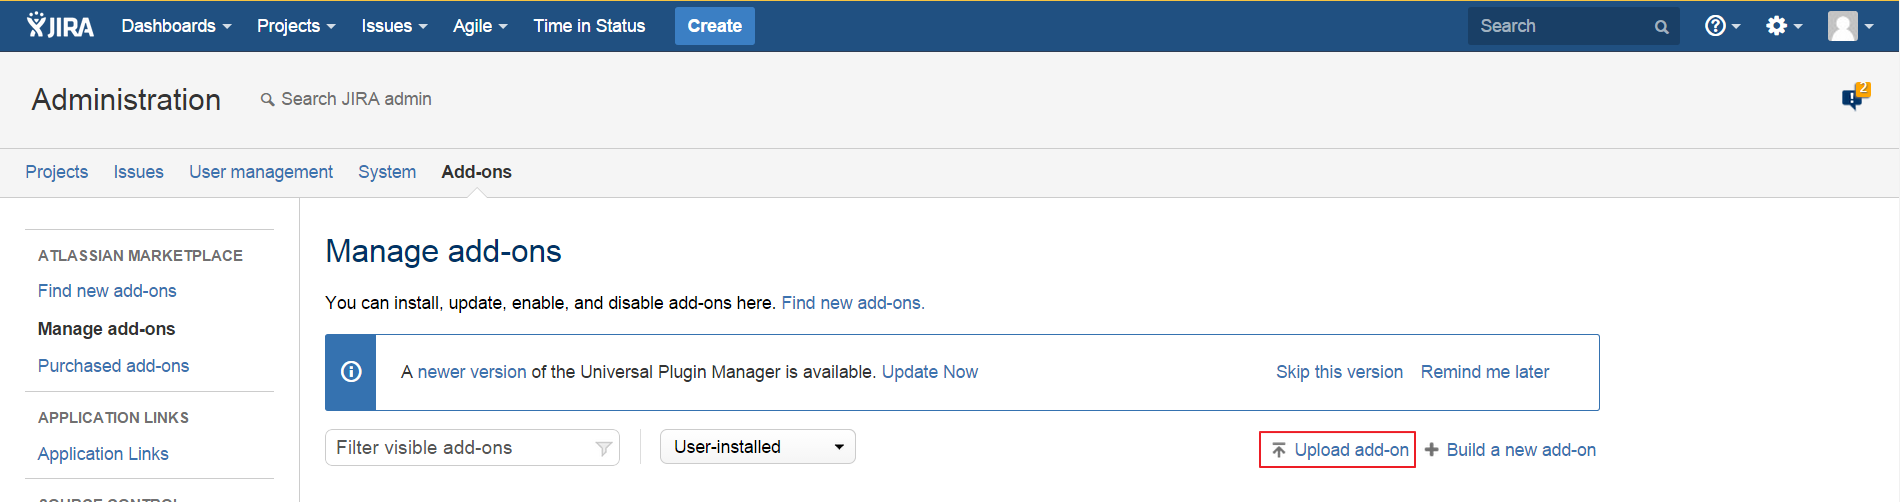The height and width of the screenshot is (502, 1900).
Task: Click the info icon in update banner
Action: coord(351,372)
